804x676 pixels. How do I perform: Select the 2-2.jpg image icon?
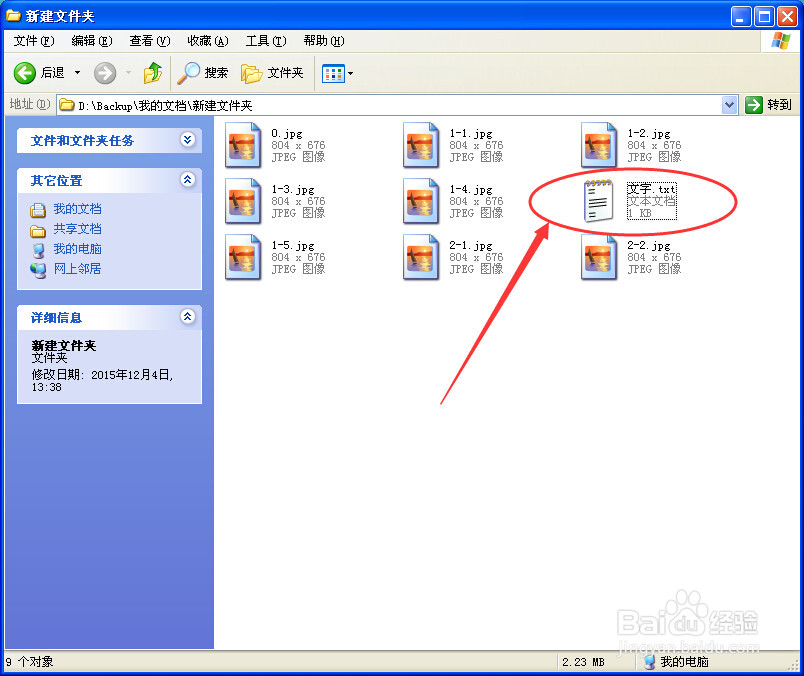pyautogui.click(x=598, y=257)
